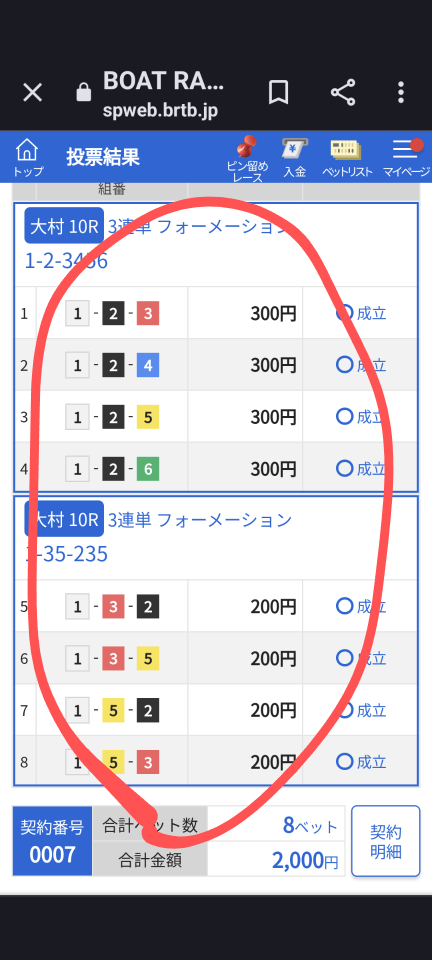
Task: Open the 入金 deposit icon
Action: (294, 158)
